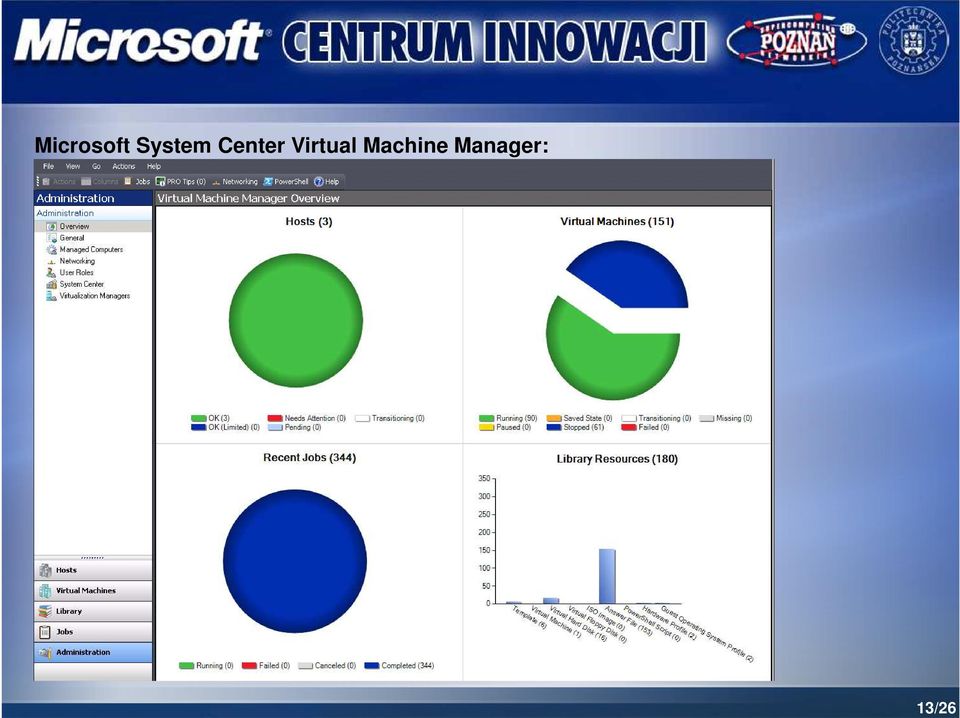Image resolution: width=960 pixels, height=718 pixels.
Task: Click the green Running (90) legend swatch
Action: click(486, 419)
